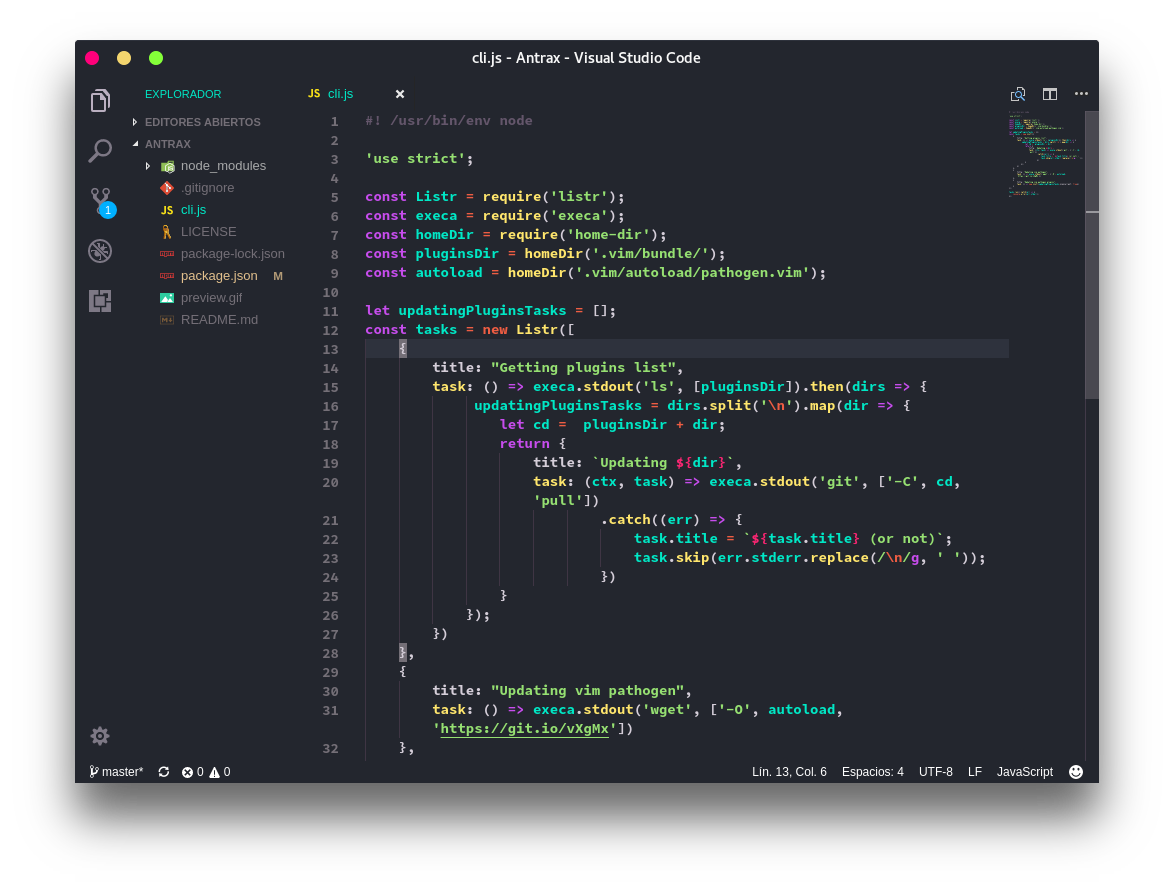This screenshot has height=893, width=1174.
Task: Click the 'use strict' code line
Action: click(419, 159)
